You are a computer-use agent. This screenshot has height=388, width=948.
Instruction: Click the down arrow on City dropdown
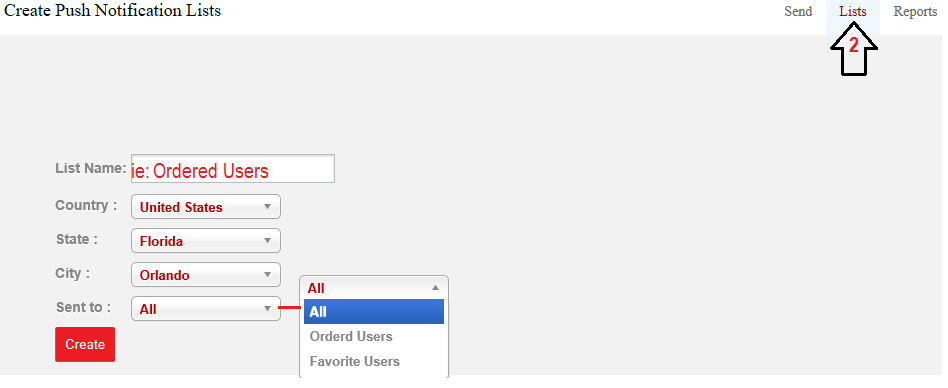click(x=267, y=274)
